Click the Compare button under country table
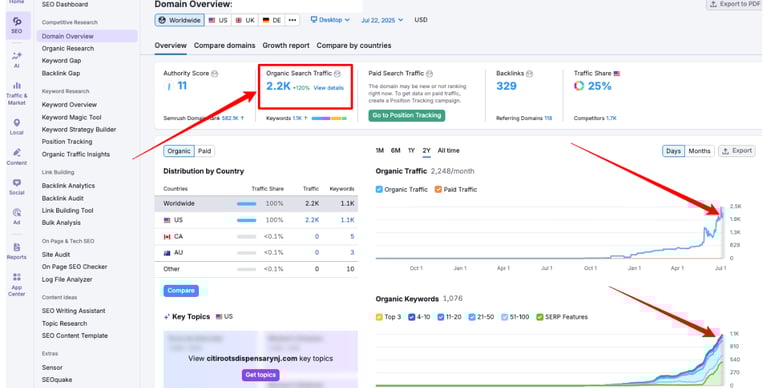Viewport: 768px width, 388px height. coord(181,291)
